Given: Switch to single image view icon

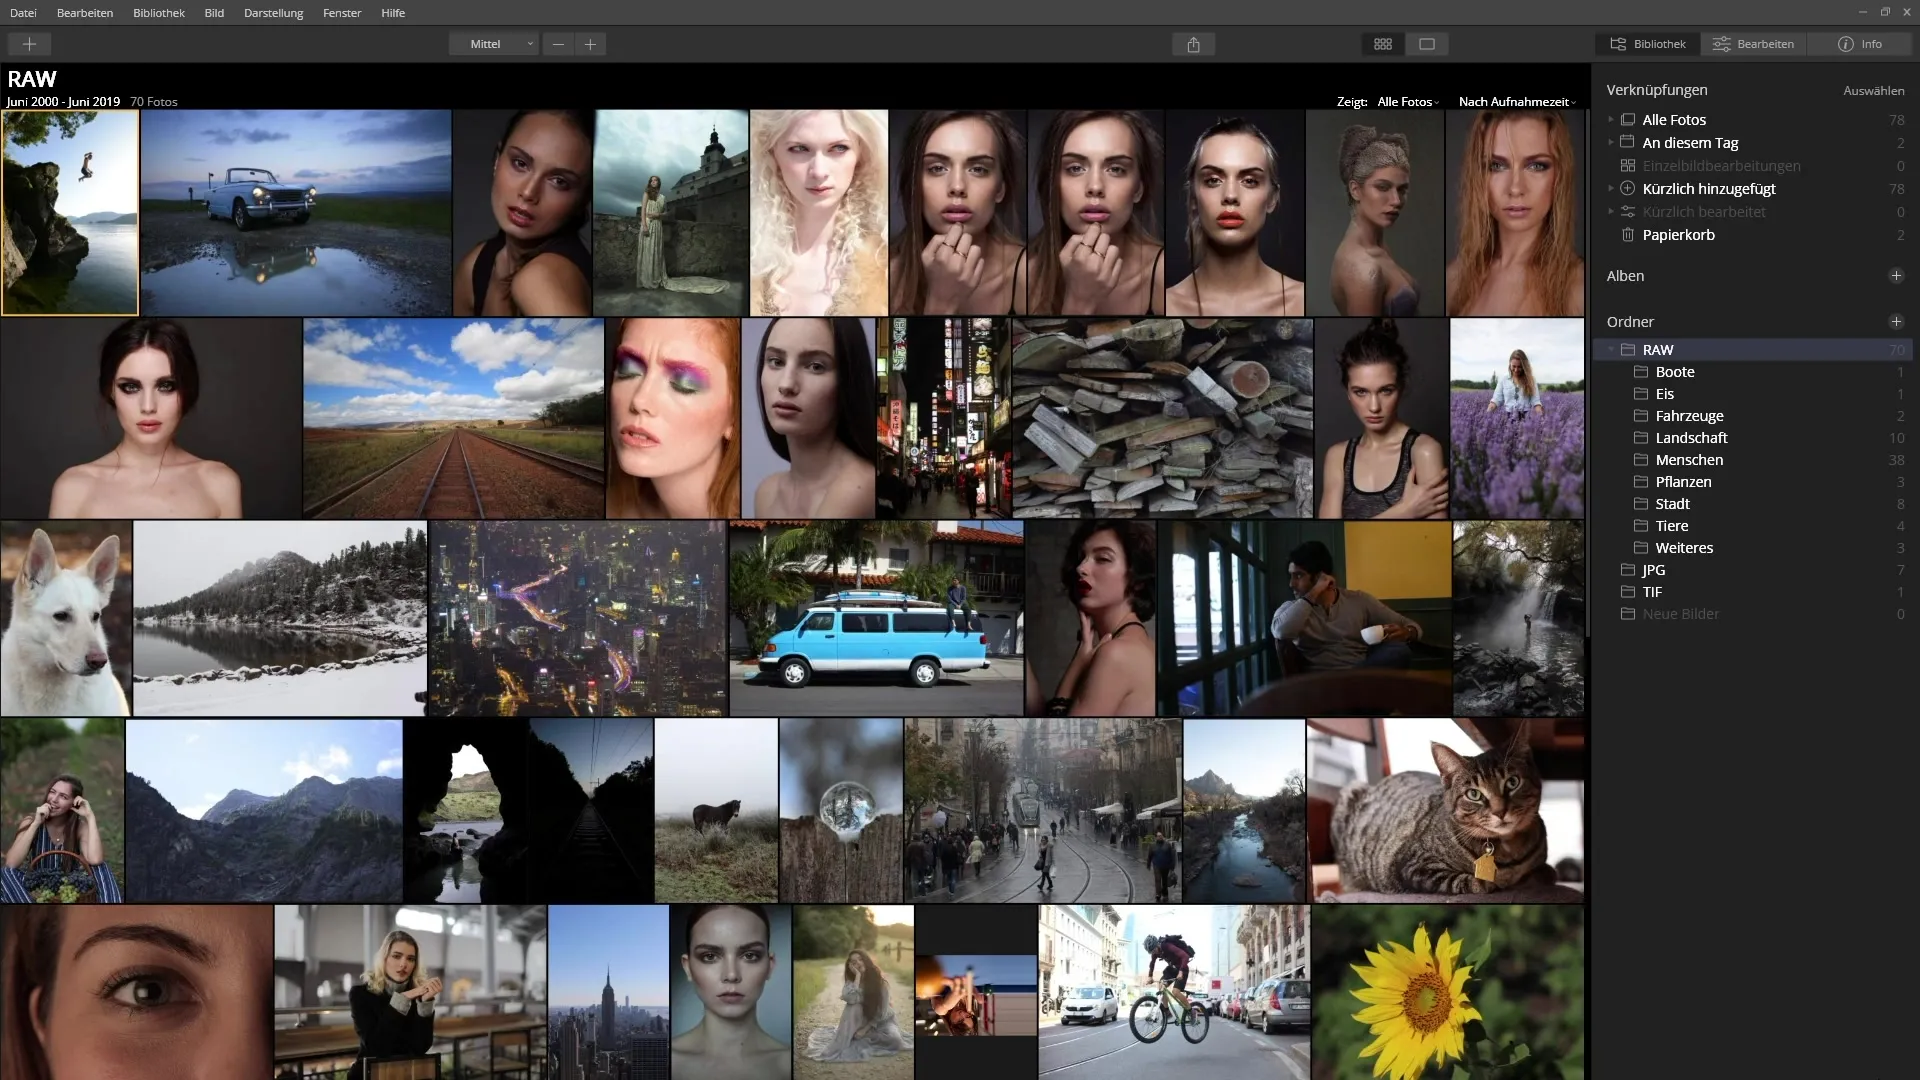Looking at the screenshot, I should (x=1427, y=44).
